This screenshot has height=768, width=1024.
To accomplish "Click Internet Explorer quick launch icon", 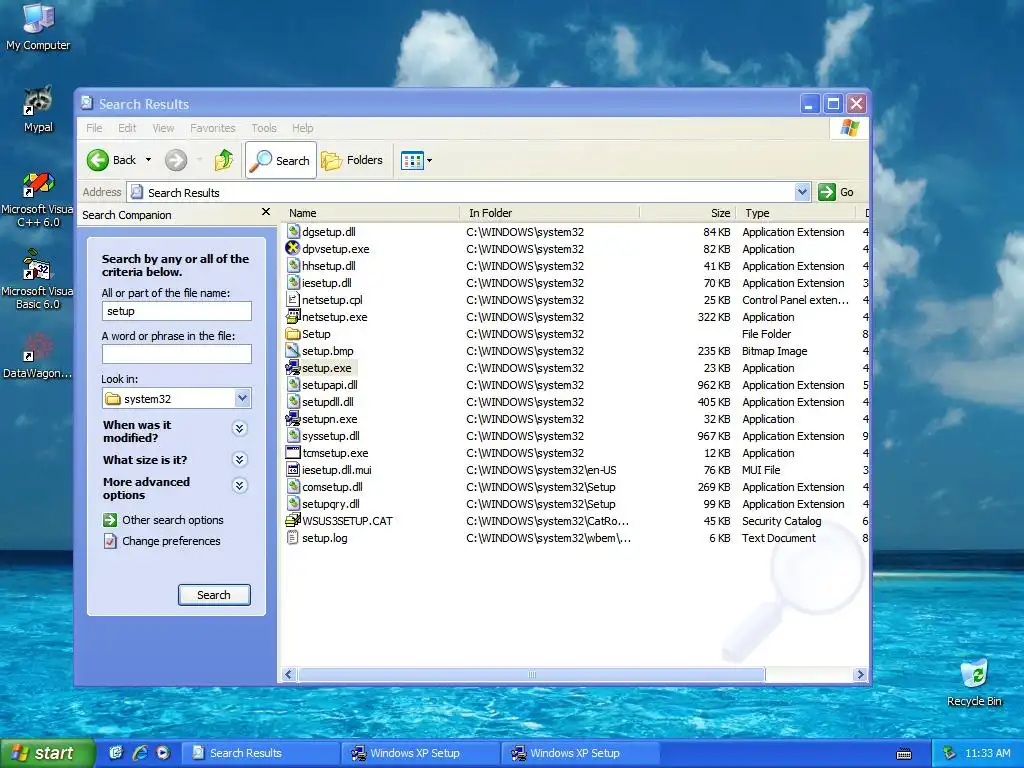I will click(140, 753).
